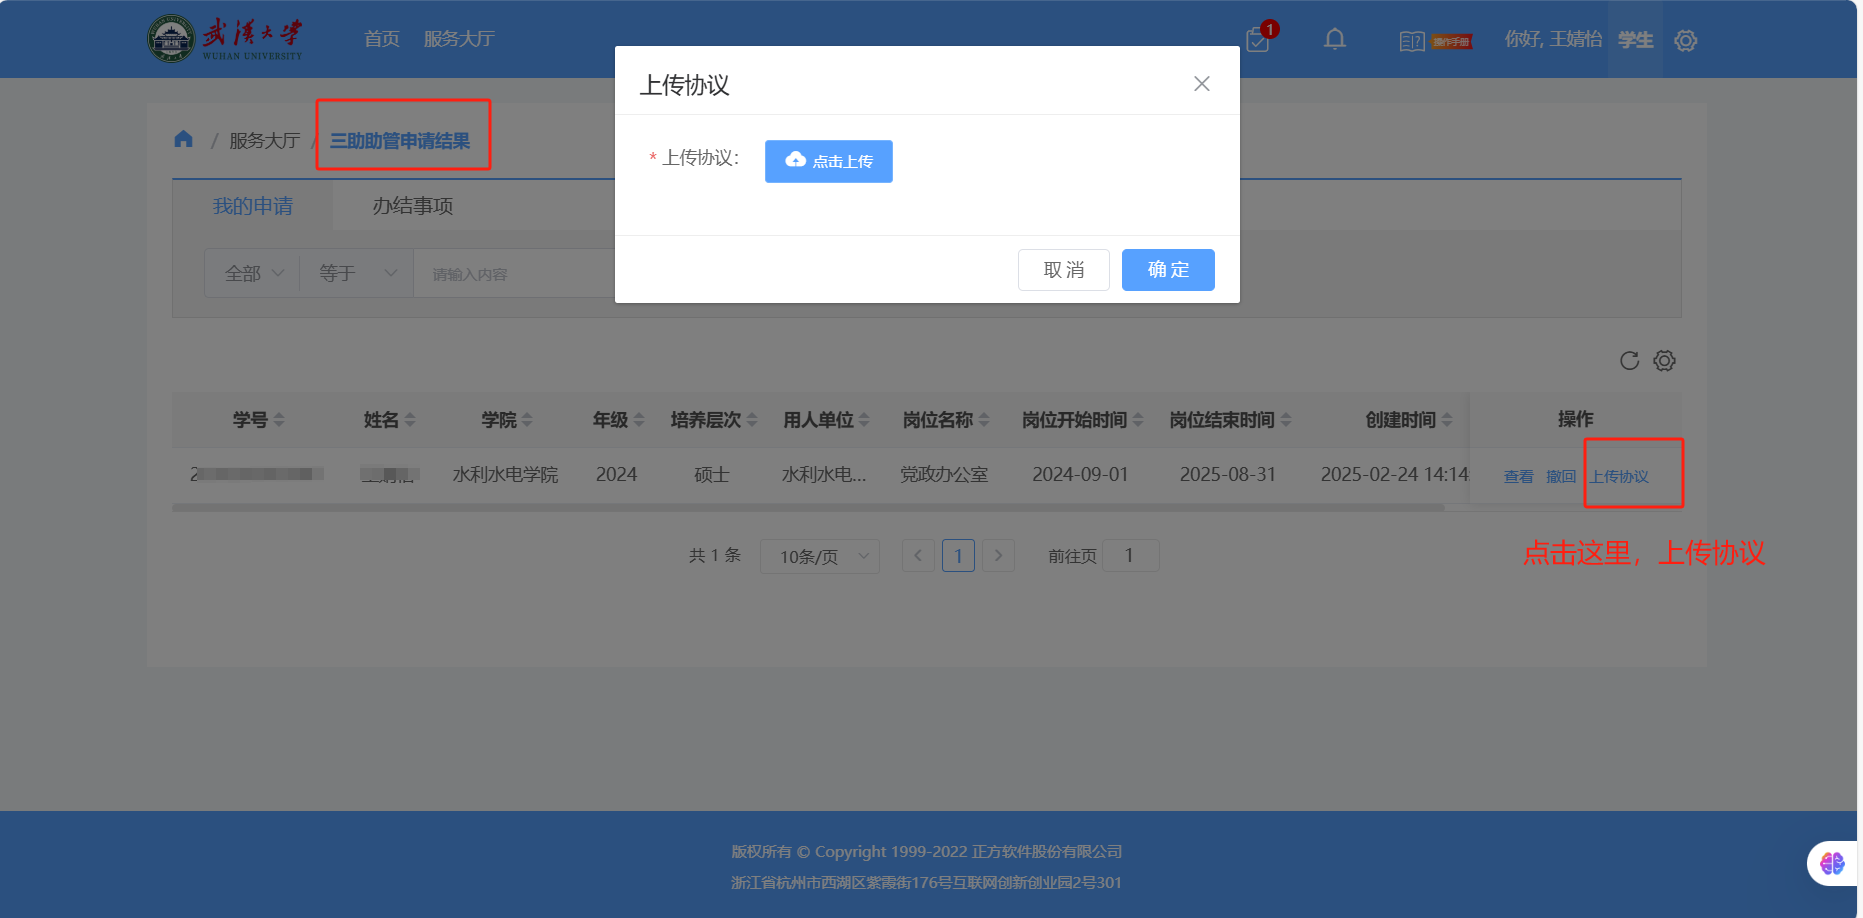Open table column settings gear icon
Image resolution: width=1863 pixels, height=918 pixels.
point(1664,361)
